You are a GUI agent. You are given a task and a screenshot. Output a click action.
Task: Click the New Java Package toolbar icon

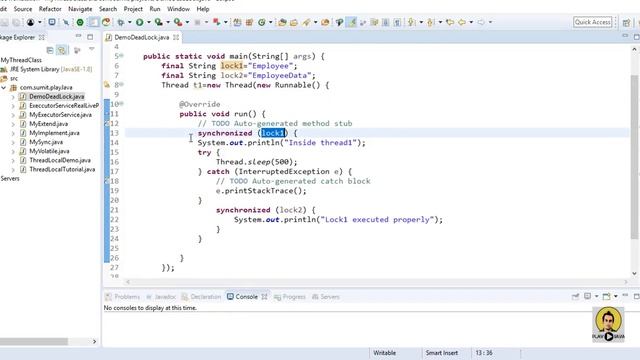[249, 22]
